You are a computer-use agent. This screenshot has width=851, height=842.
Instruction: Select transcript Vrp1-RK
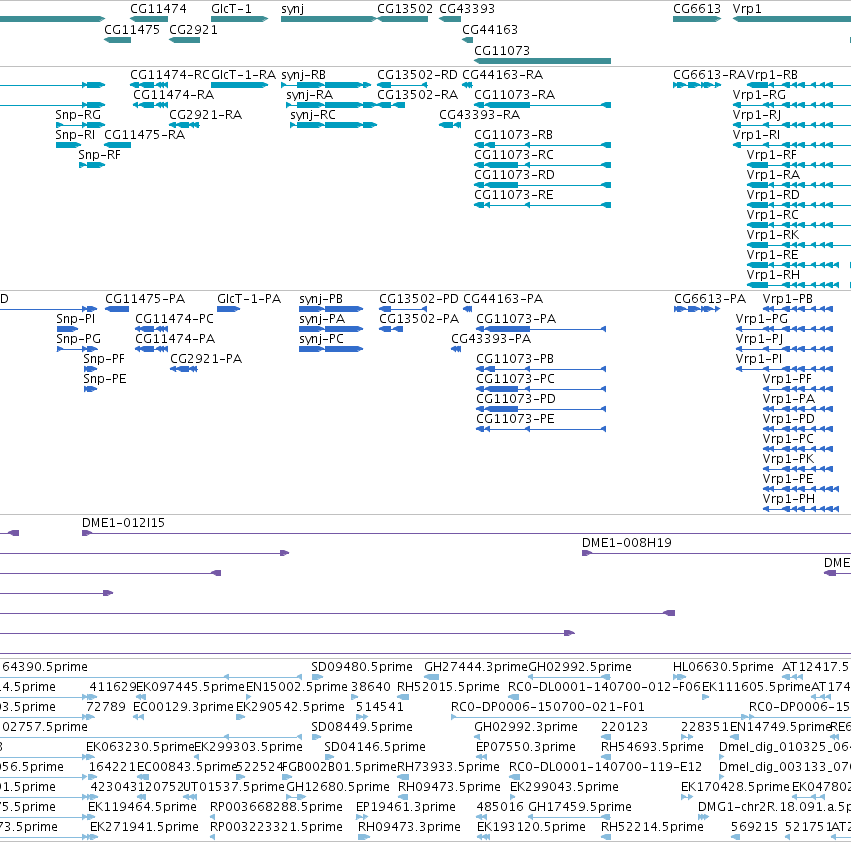[x=799, y=245]
